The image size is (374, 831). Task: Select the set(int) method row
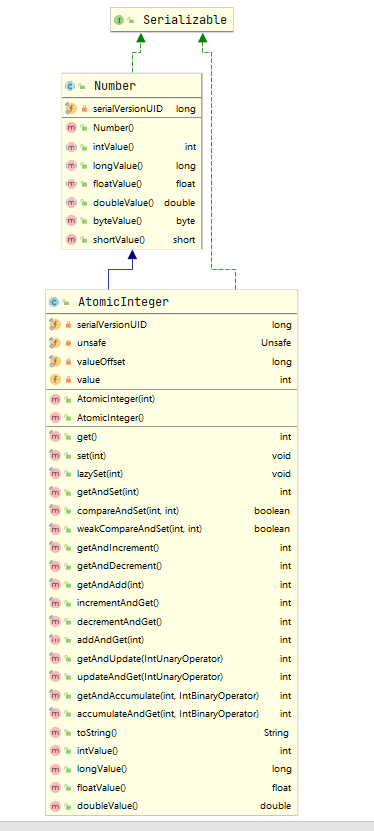pos(172,455)
